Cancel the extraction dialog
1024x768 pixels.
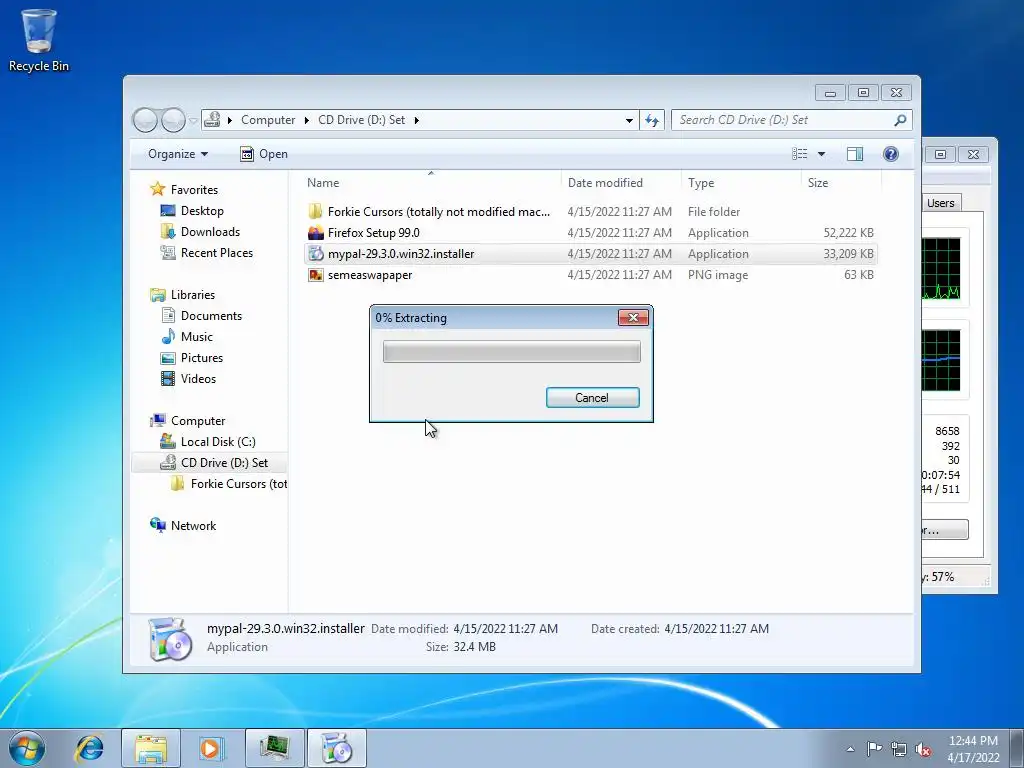click(x=592, y=398)
